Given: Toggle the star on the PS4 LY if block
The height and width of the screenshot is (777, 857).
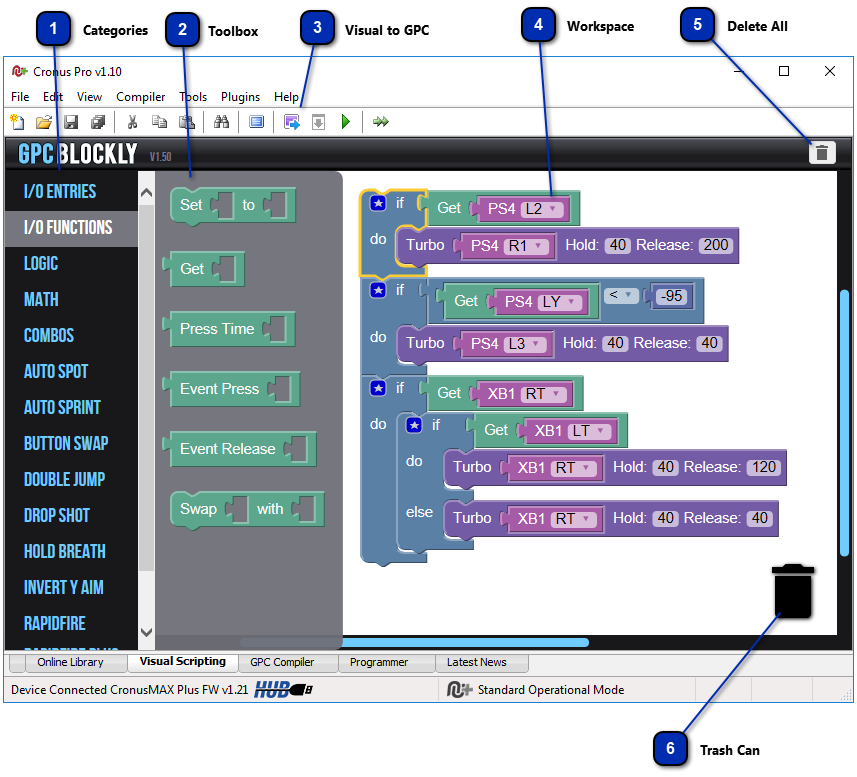Looking at the screenshot, I should (x=378, y=290).
